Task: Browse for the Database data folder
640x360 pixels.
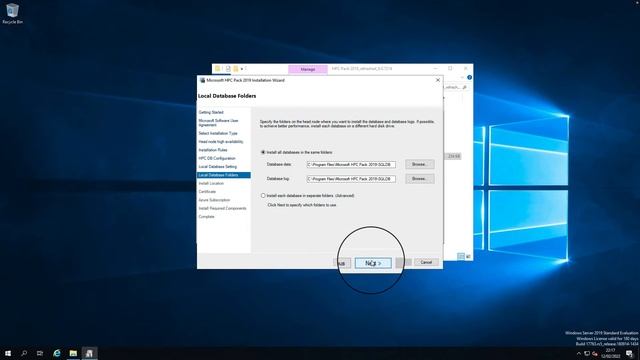Action: coord(420,164)
